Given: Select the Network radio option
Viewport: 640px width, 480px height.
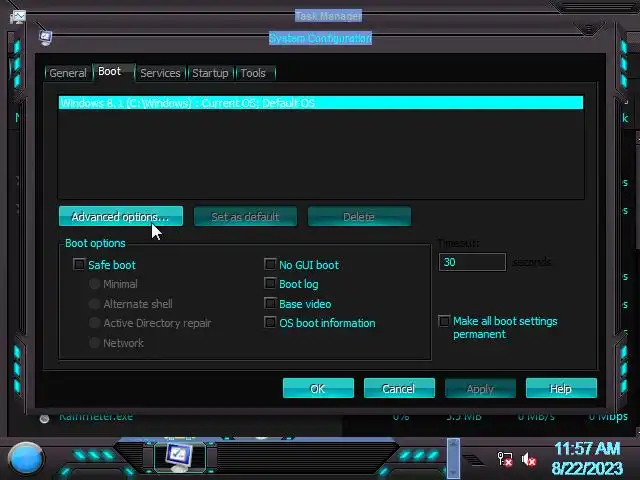Looking at the screenshot, I should [x=94, y=343].
